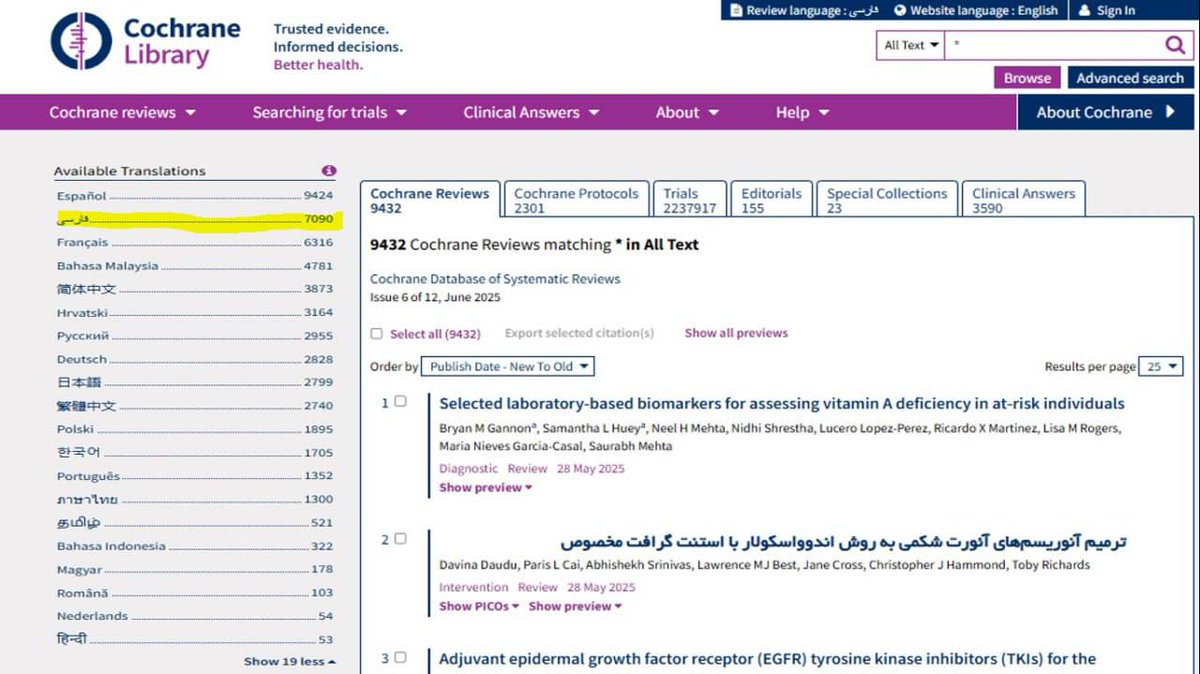Filter by ภาษาไทย translations
The width and height of the screenshot is (1200, 674).
click(195, 499)
